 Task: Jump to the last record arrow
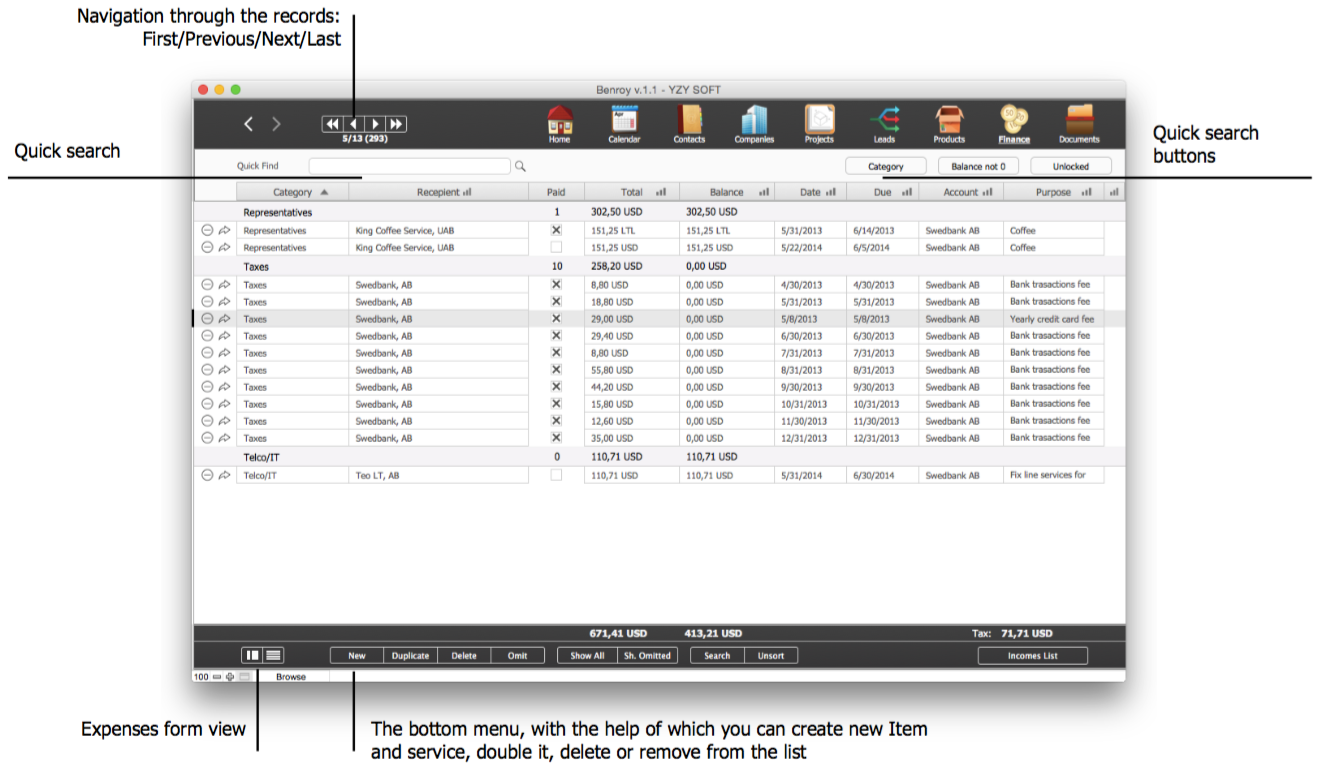tap(396, 124)
